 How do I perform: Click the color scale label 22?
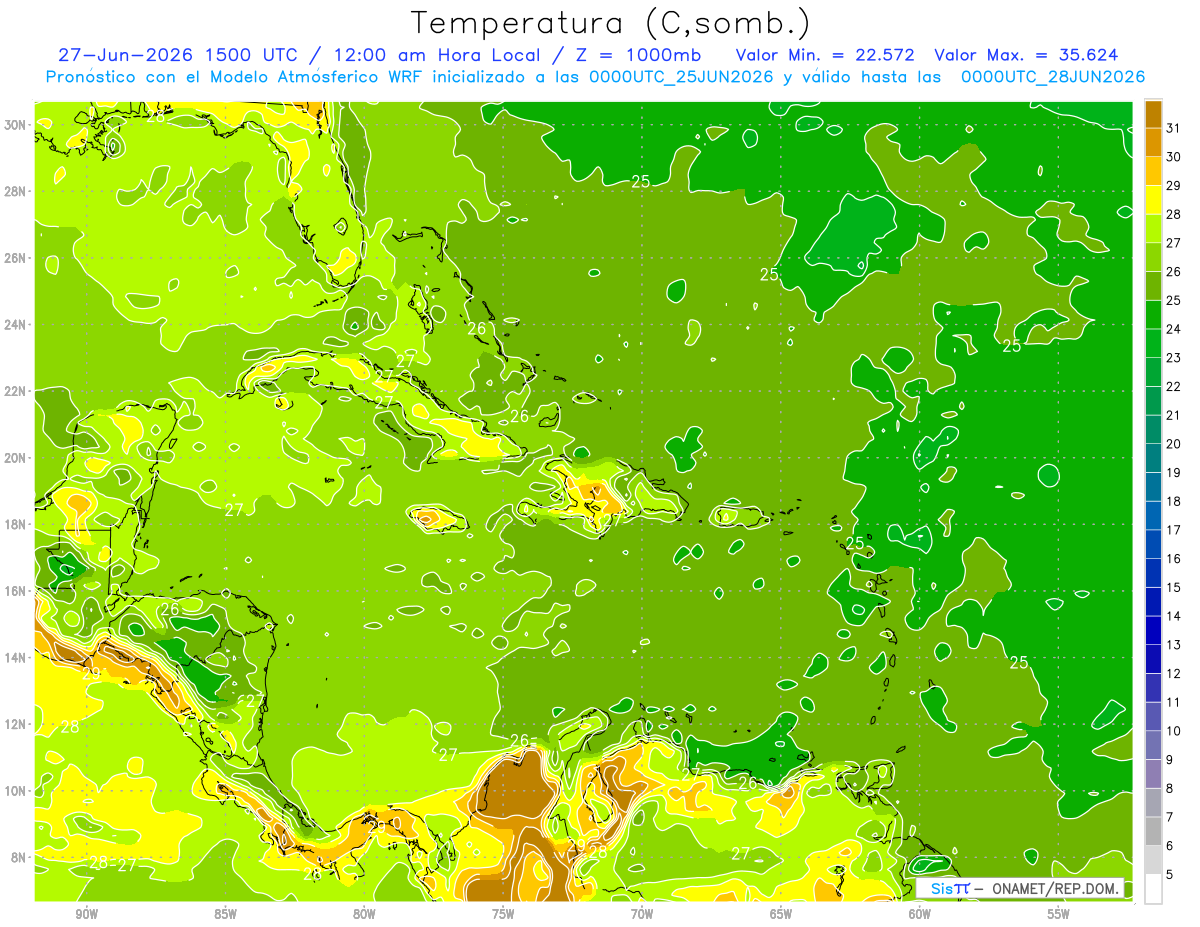1174,387
